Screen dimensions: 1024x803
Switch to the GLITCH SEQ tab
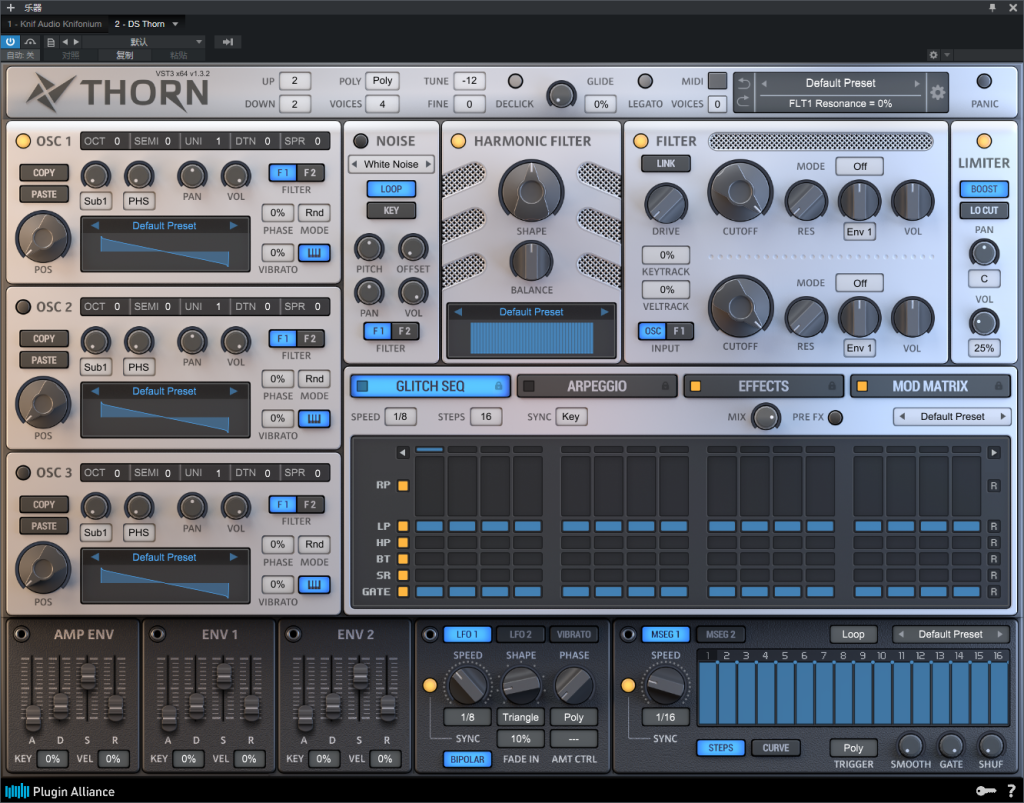tap(430, 386)
